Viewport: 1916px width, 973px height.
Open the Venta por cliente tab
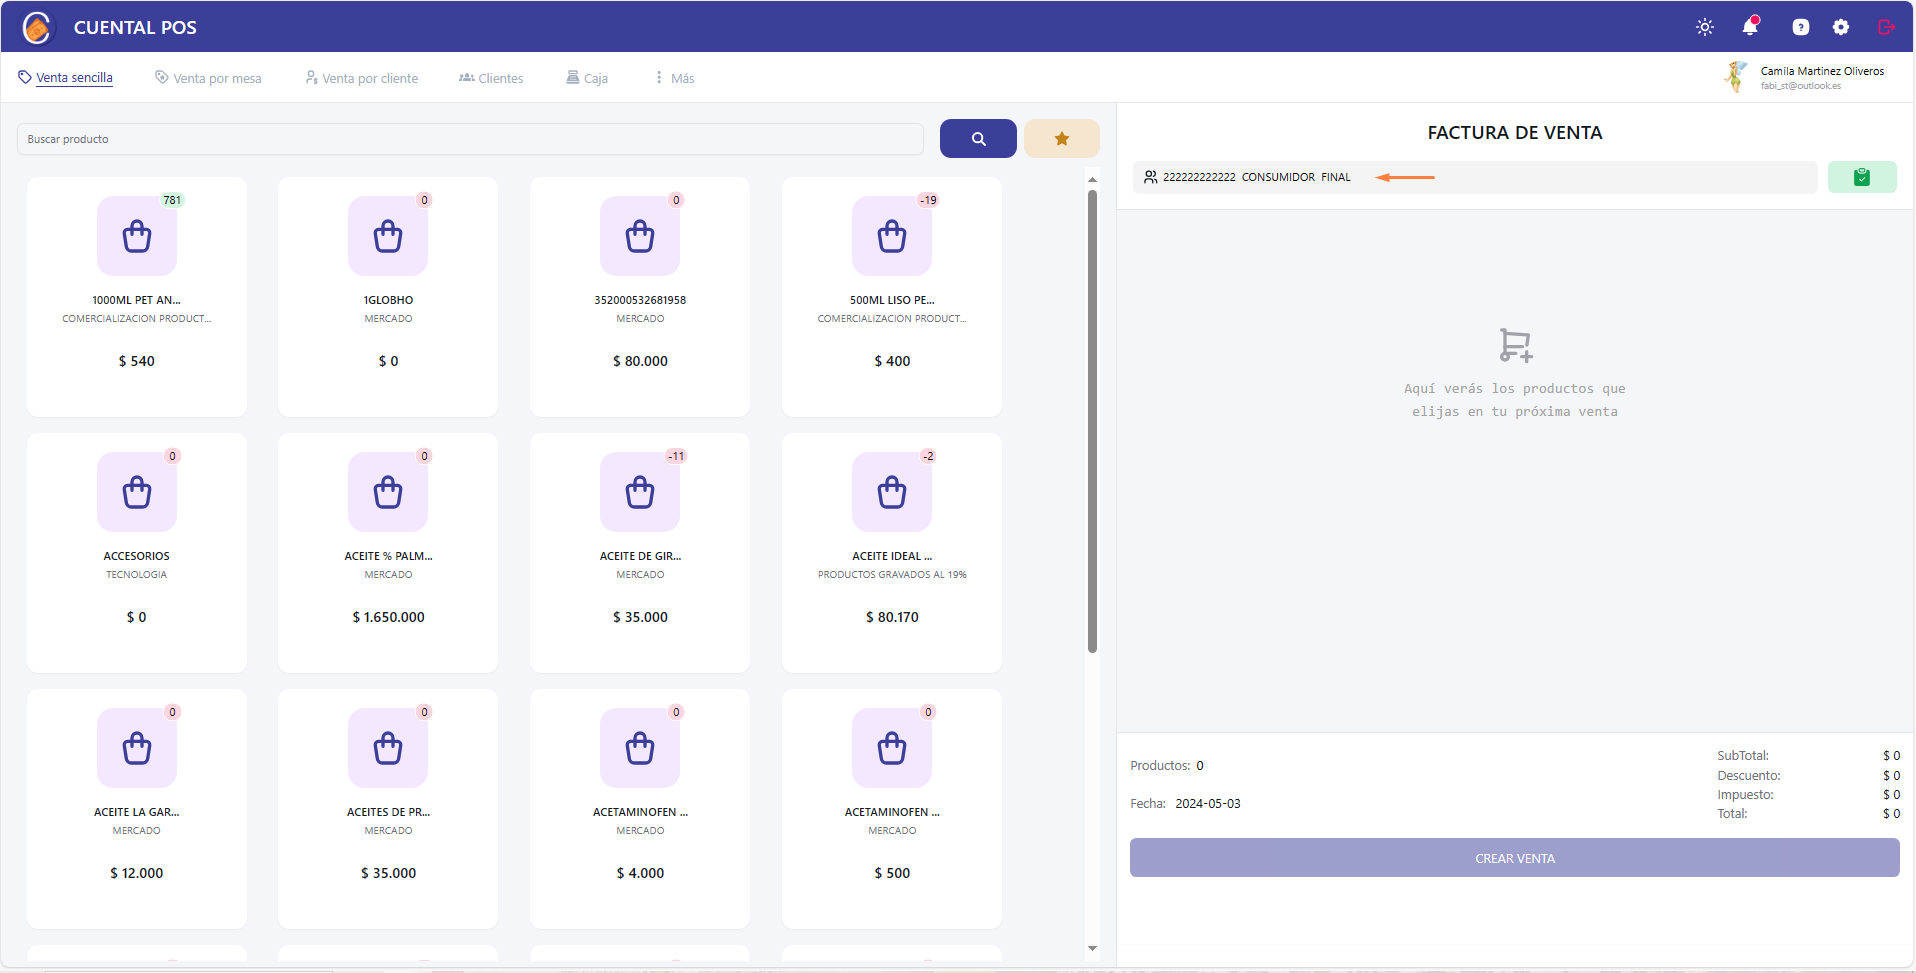click(x=361, y=78)
